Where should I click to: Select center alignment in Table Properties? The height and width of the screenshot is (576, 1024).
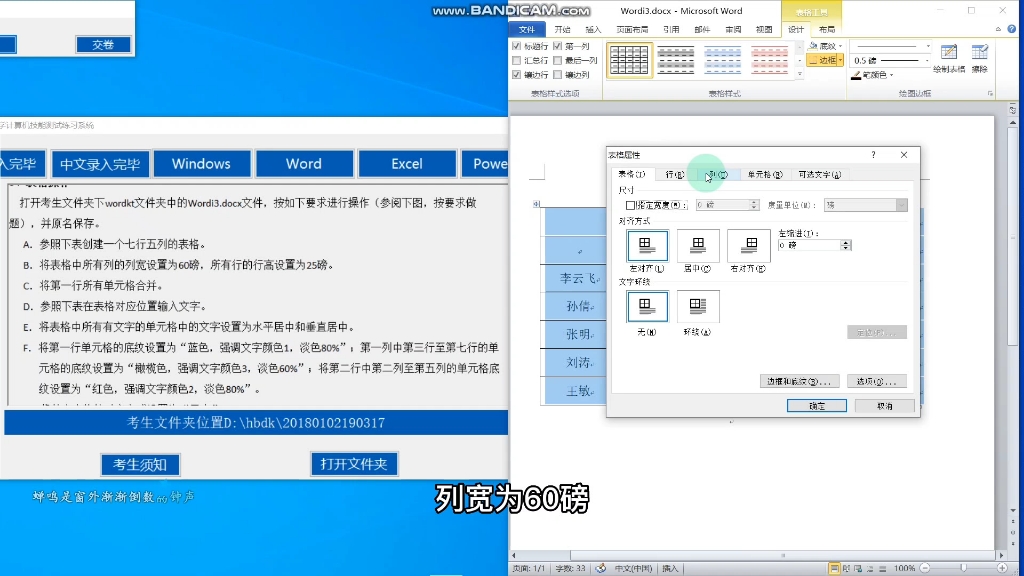[x=698, y=245]
